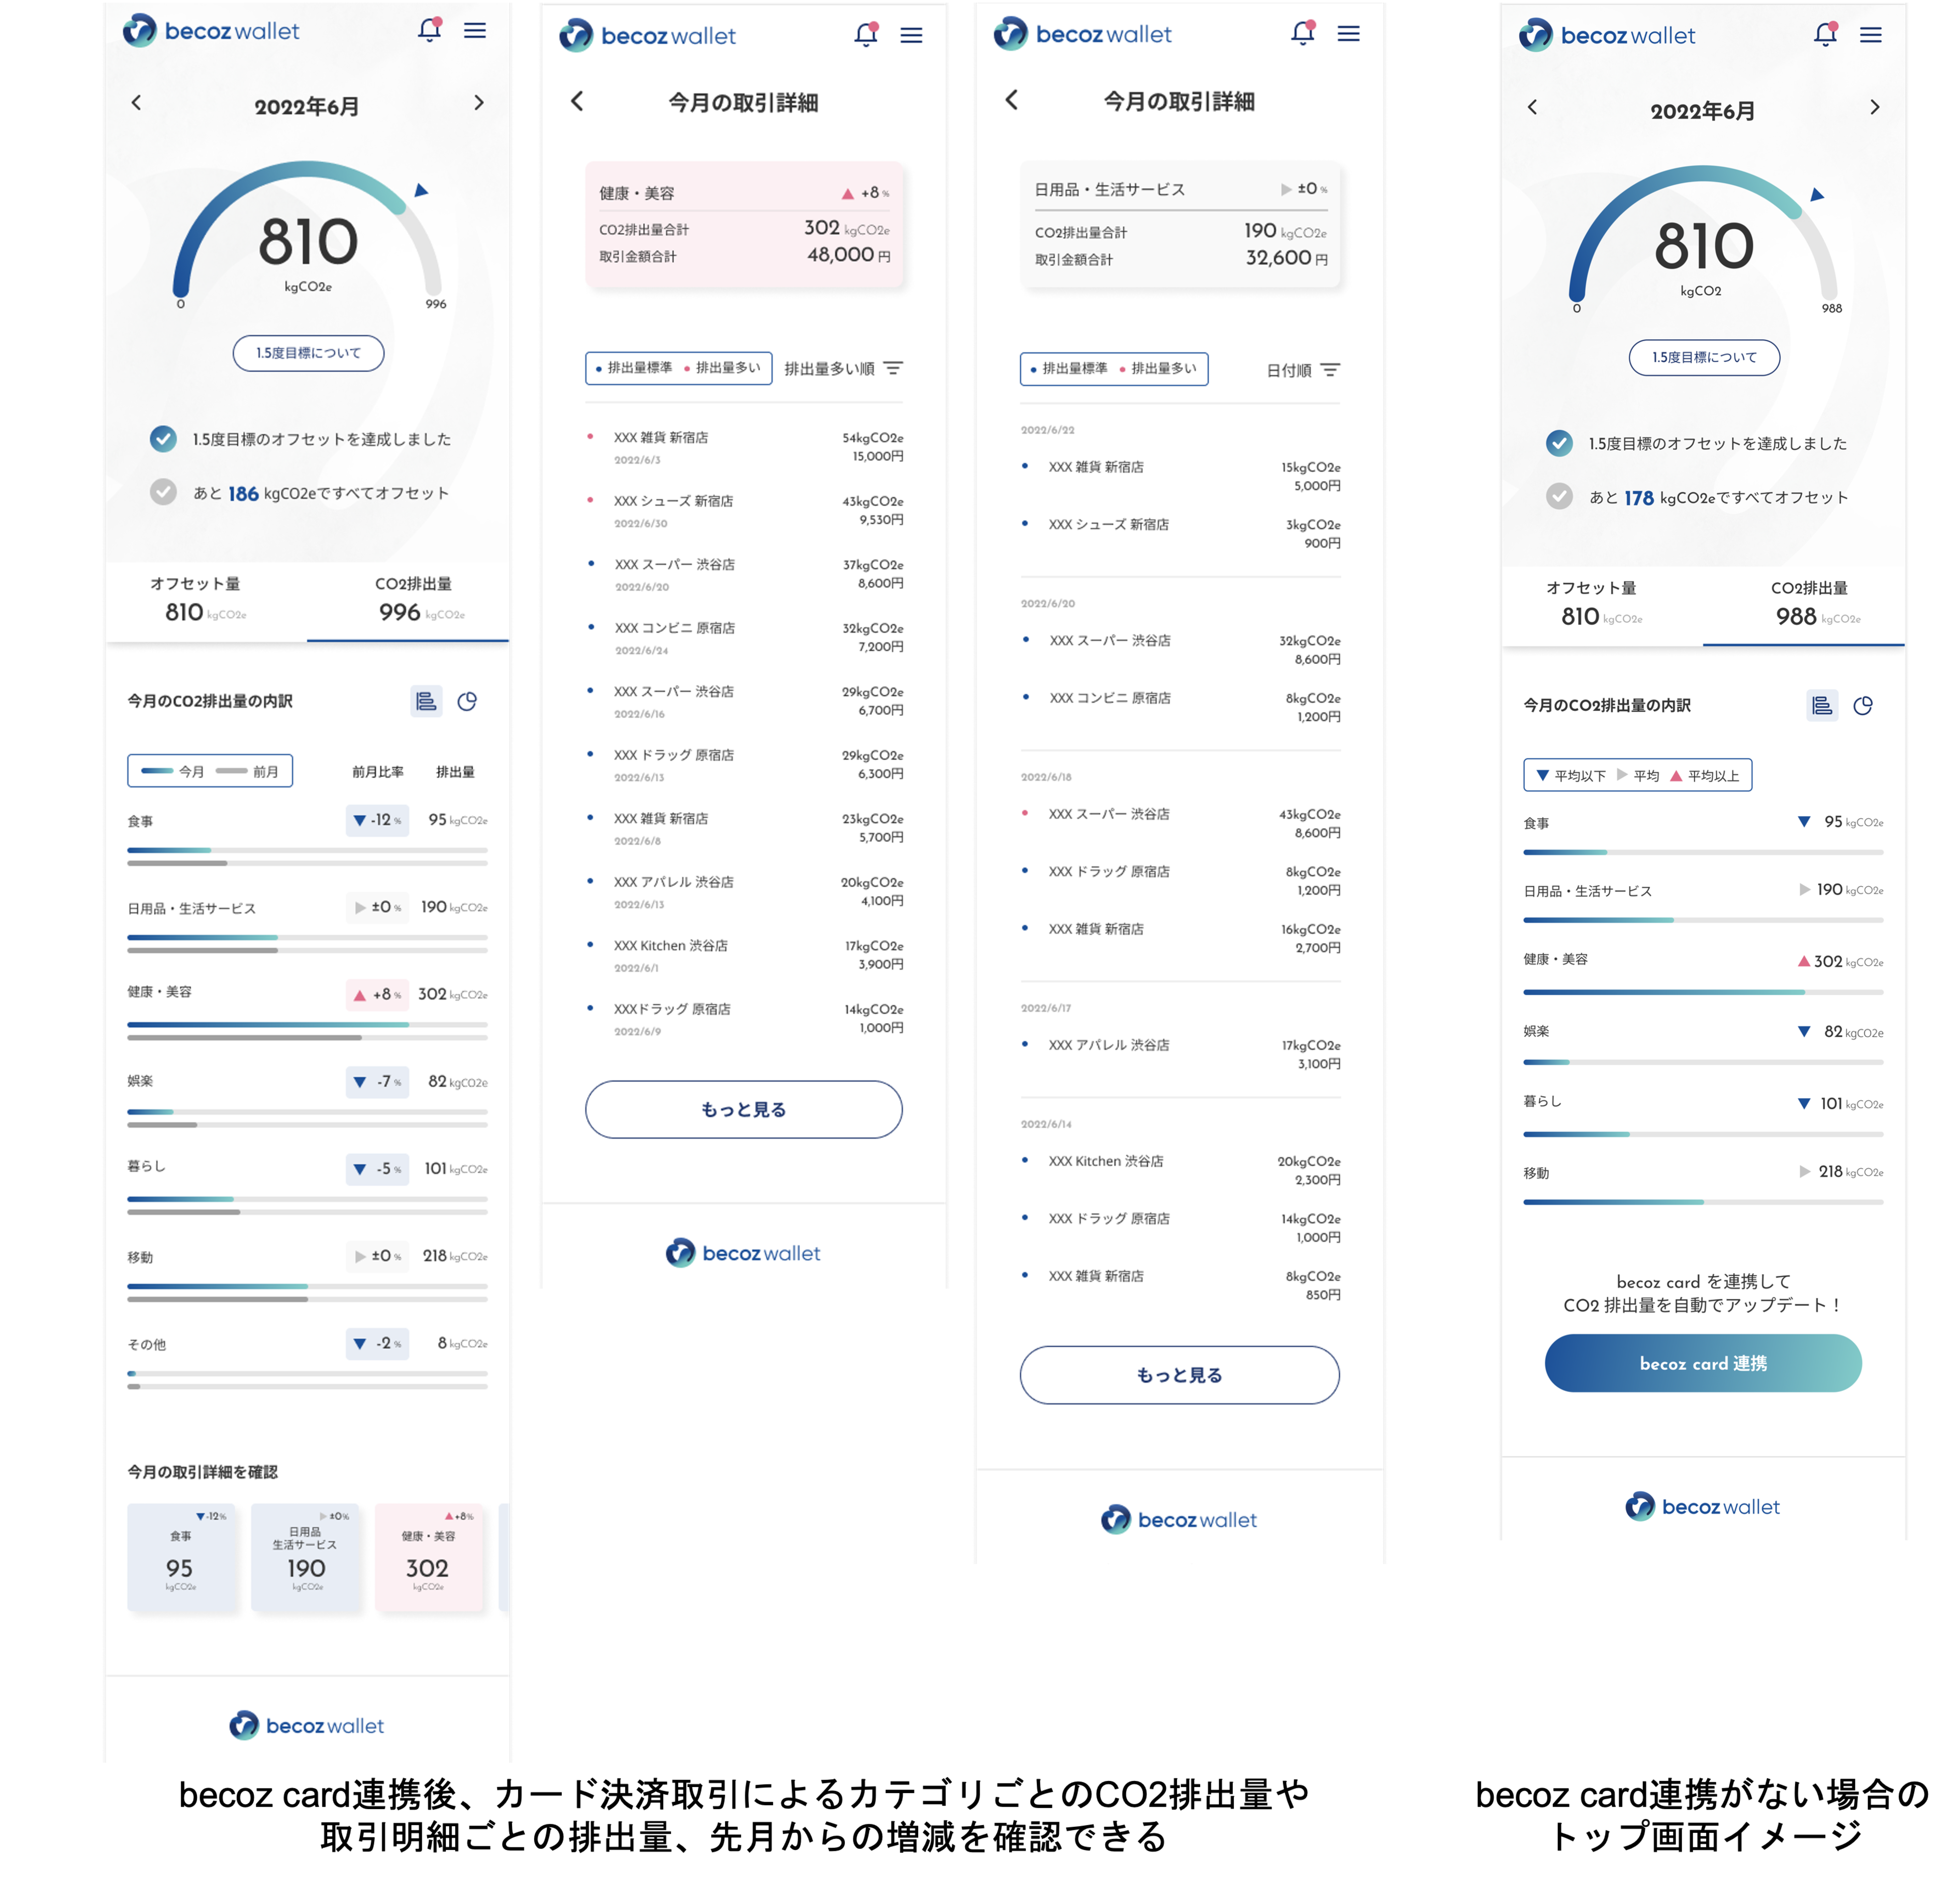Switch to pie chart view on first screen

[467, 701]
